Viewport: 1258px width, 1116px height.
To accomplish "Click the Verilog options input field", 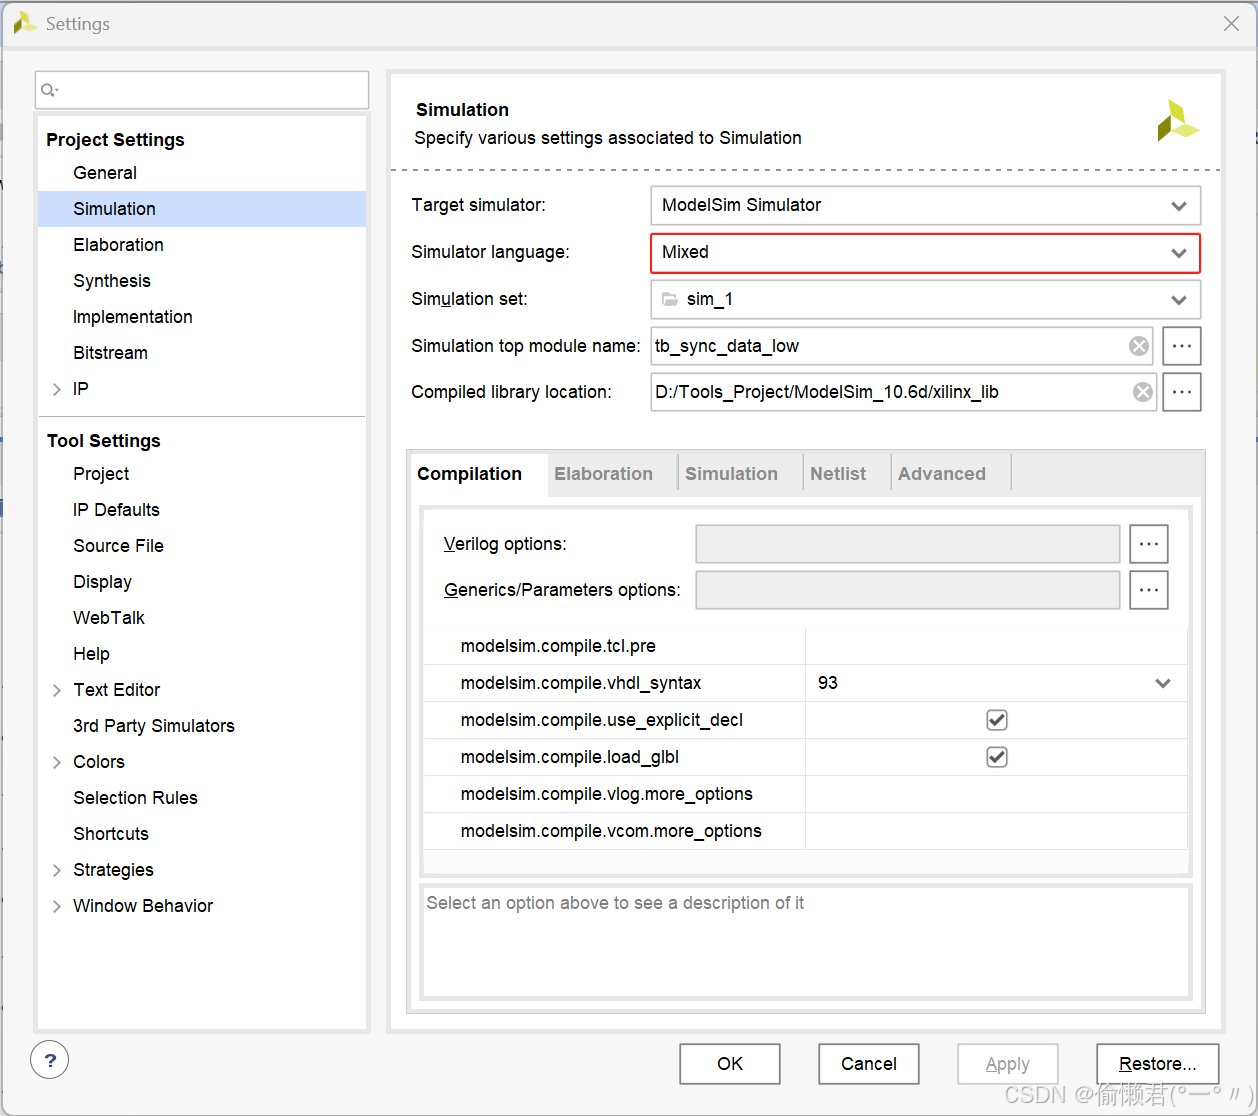I will pyautogui.click(x=908, y=544).
